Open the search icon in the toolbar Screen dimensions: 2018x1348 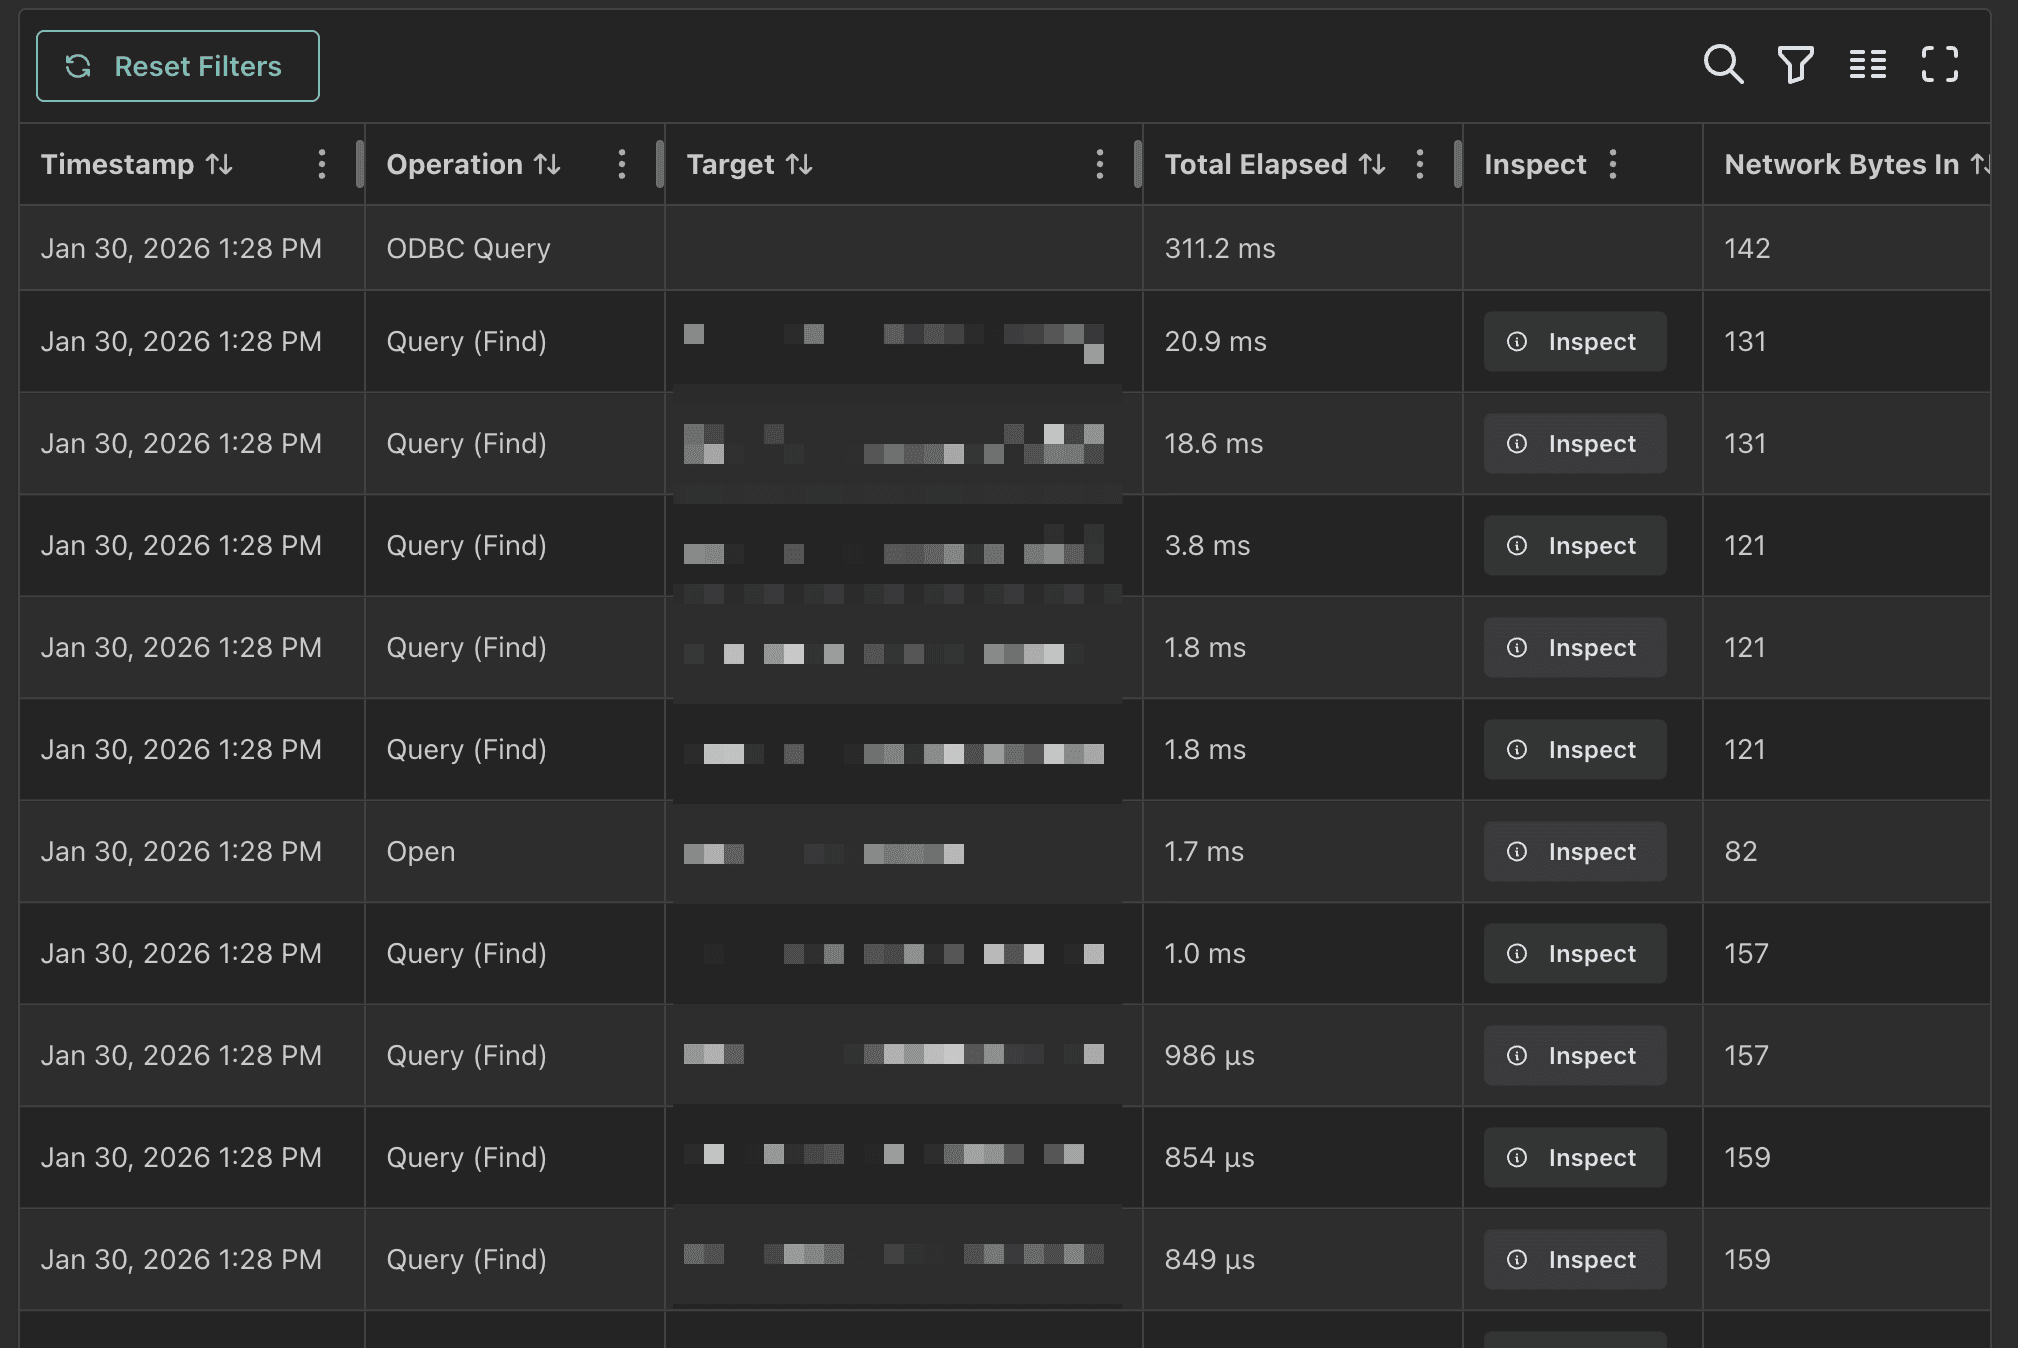(1724, 65)
